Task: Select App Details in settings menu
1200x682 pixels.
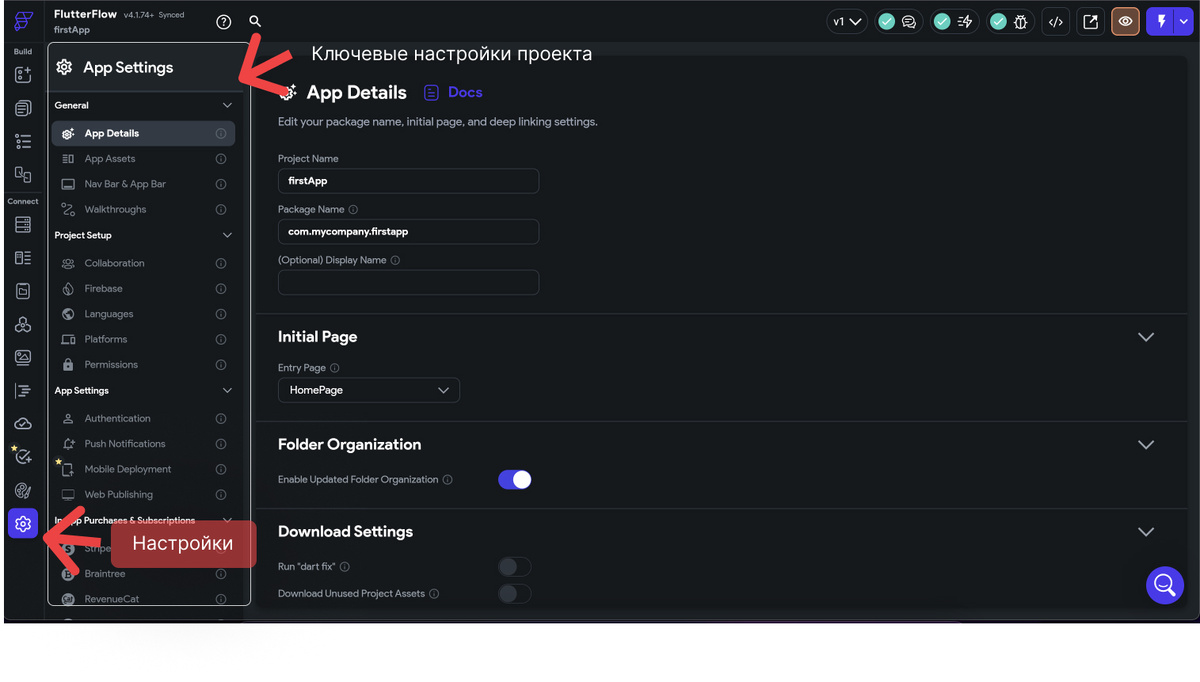Action: click(143, 133)
